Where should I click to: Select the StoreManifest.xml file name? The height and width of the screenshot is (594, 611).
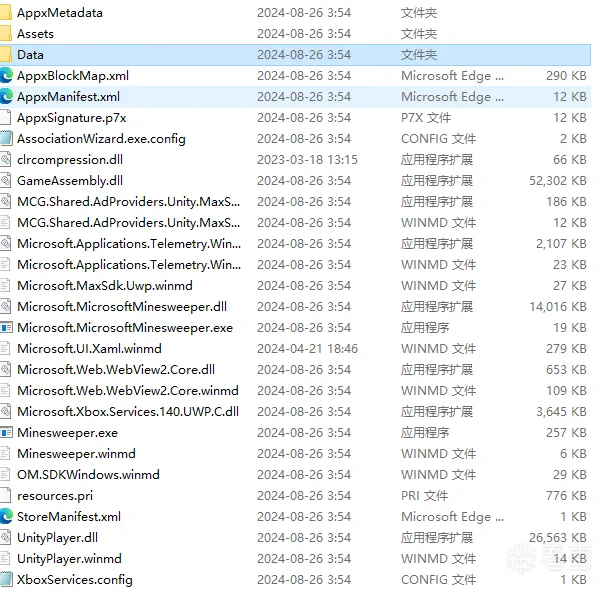69,517
